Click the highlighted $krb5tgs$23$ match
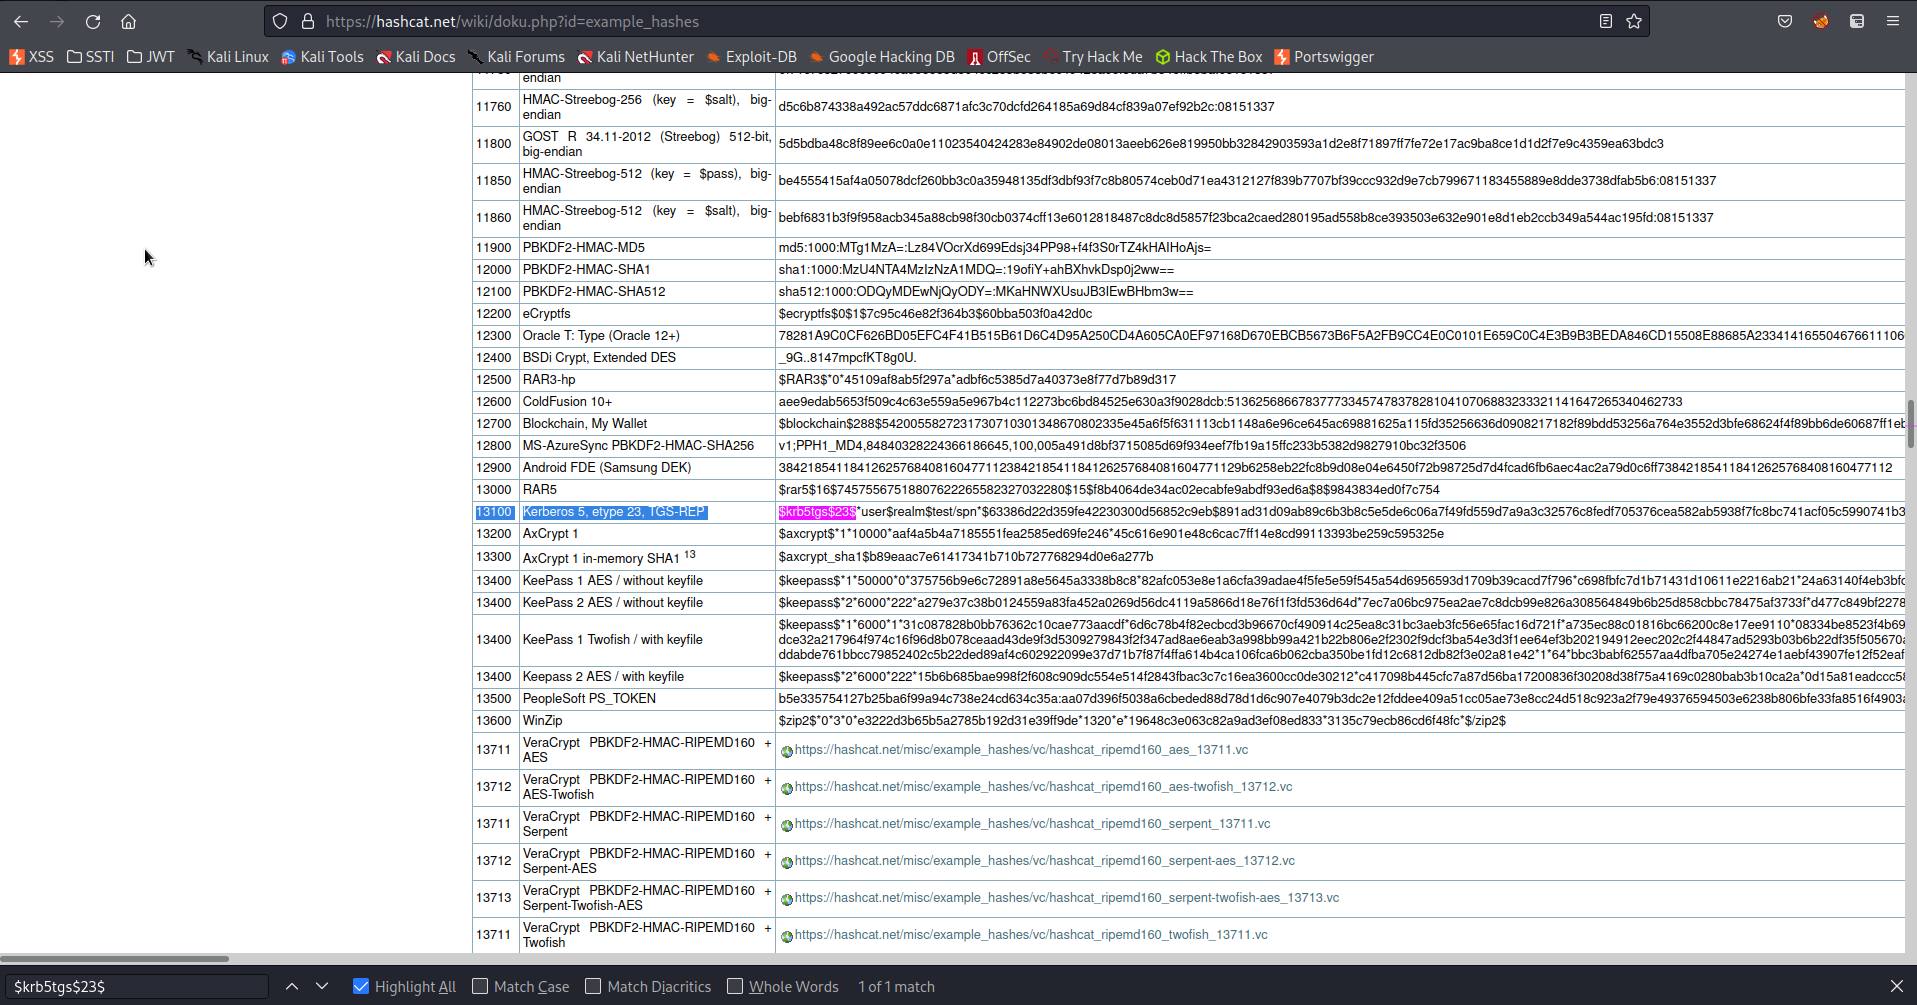Screen dimensions: 1917x1005 (817, 512)
